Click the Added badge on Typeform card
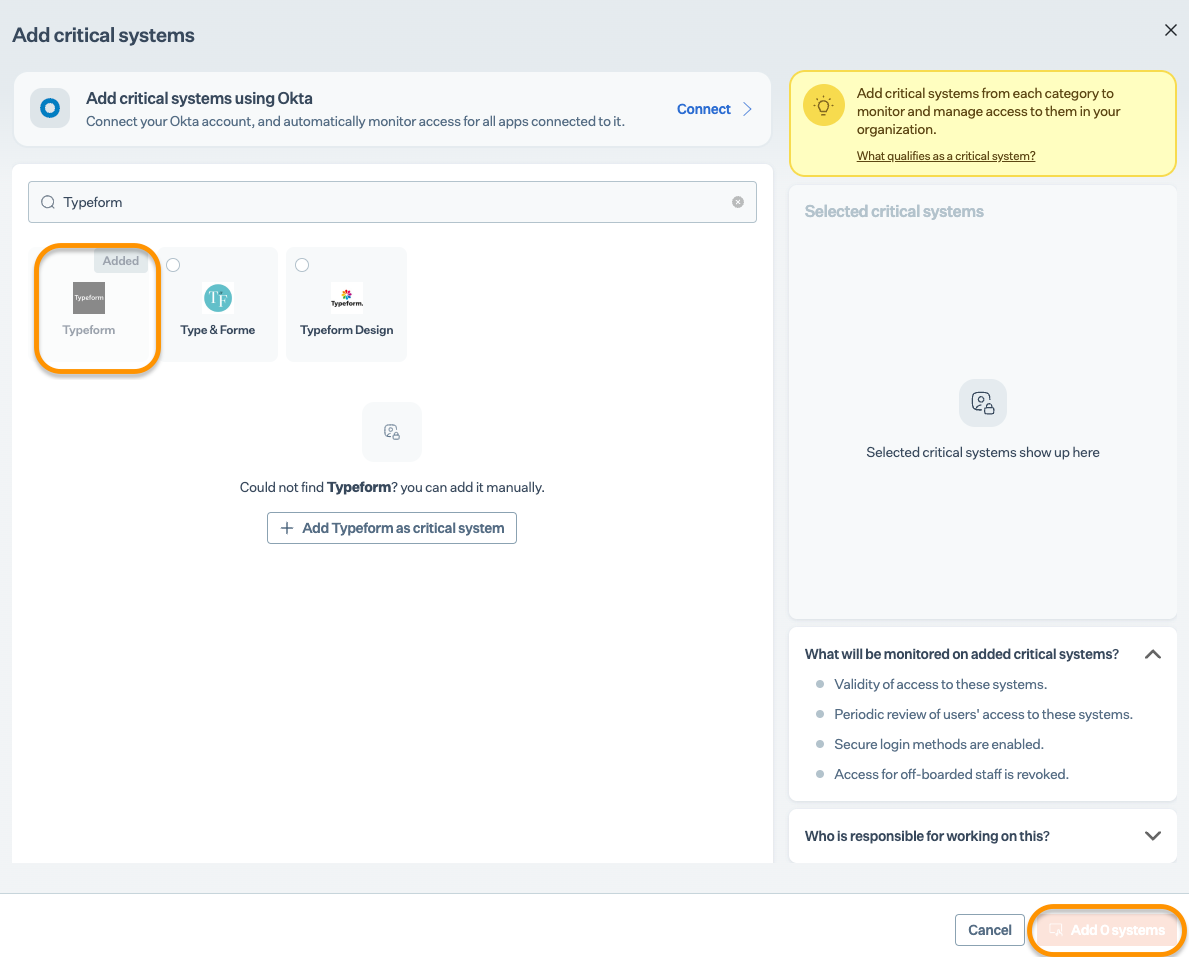This screenshot has width=1189, height=957. [x=121, y=261]
